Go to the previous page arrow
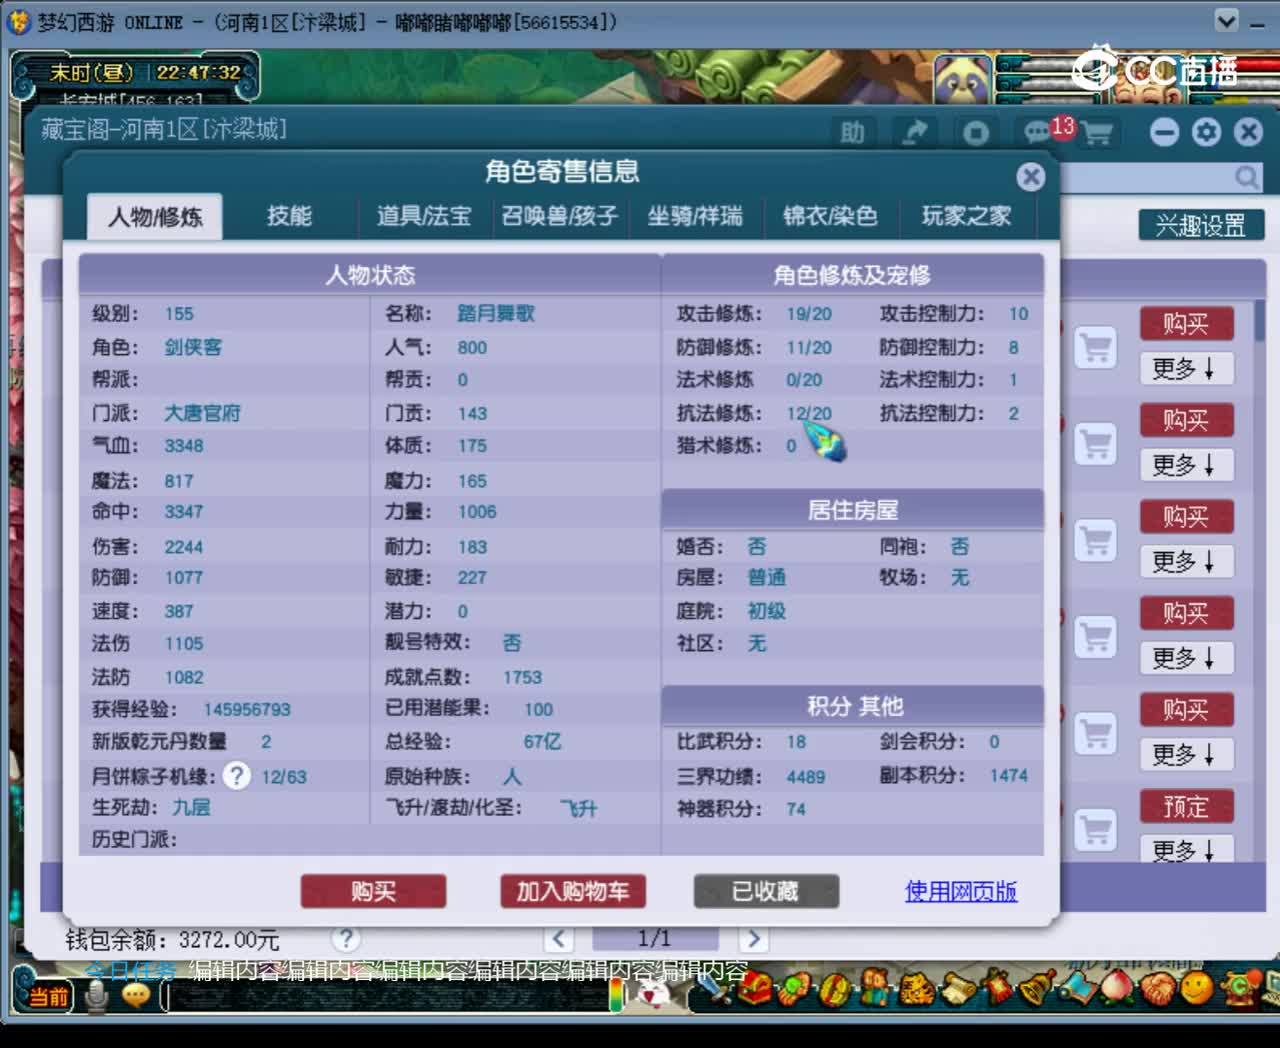 [x=559, y=939]
